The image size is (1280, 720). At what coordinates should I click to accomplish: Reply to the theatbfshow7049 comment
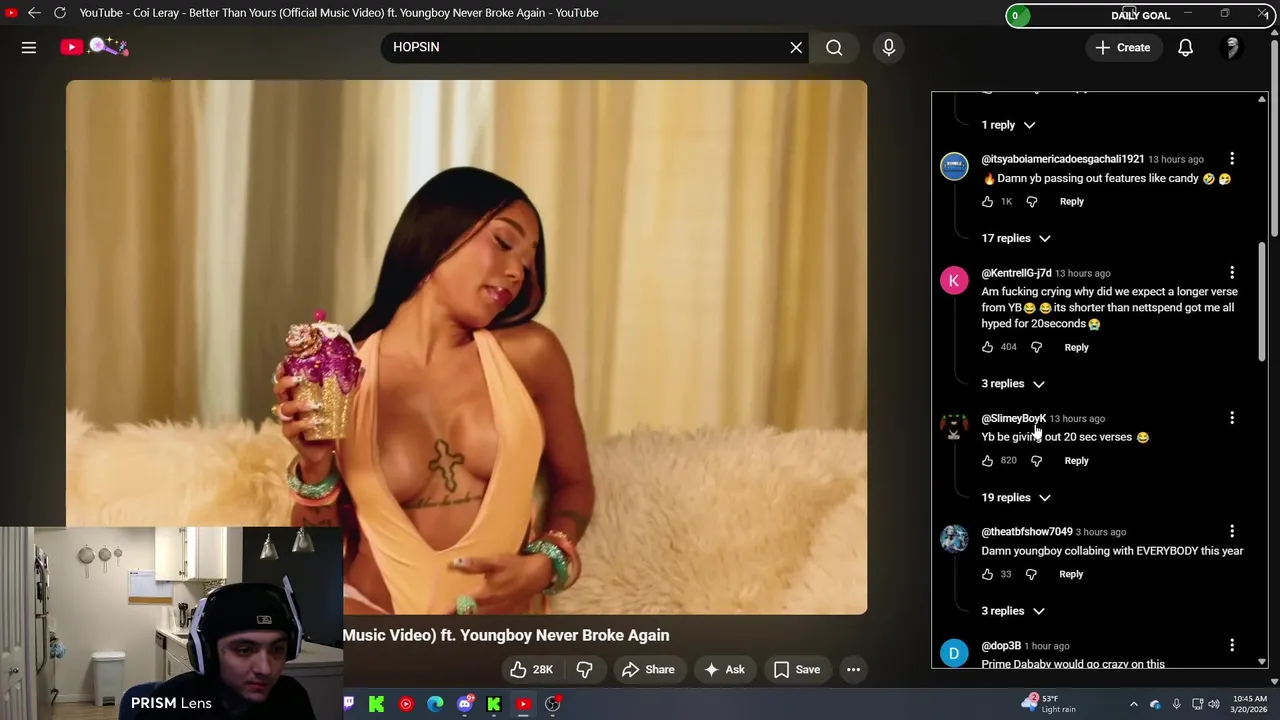pos(1071,575)
